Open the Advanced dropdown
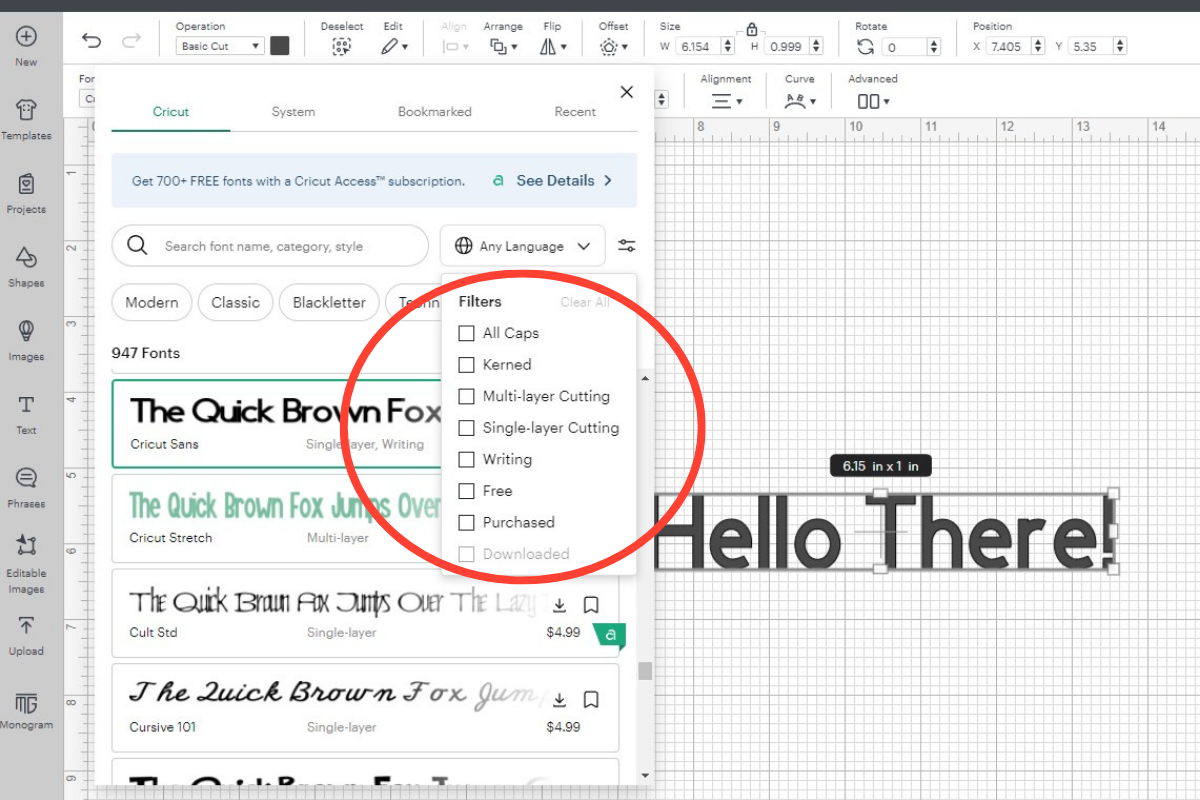This screenshot has width=1200, height=800. (x=873, y=101)
